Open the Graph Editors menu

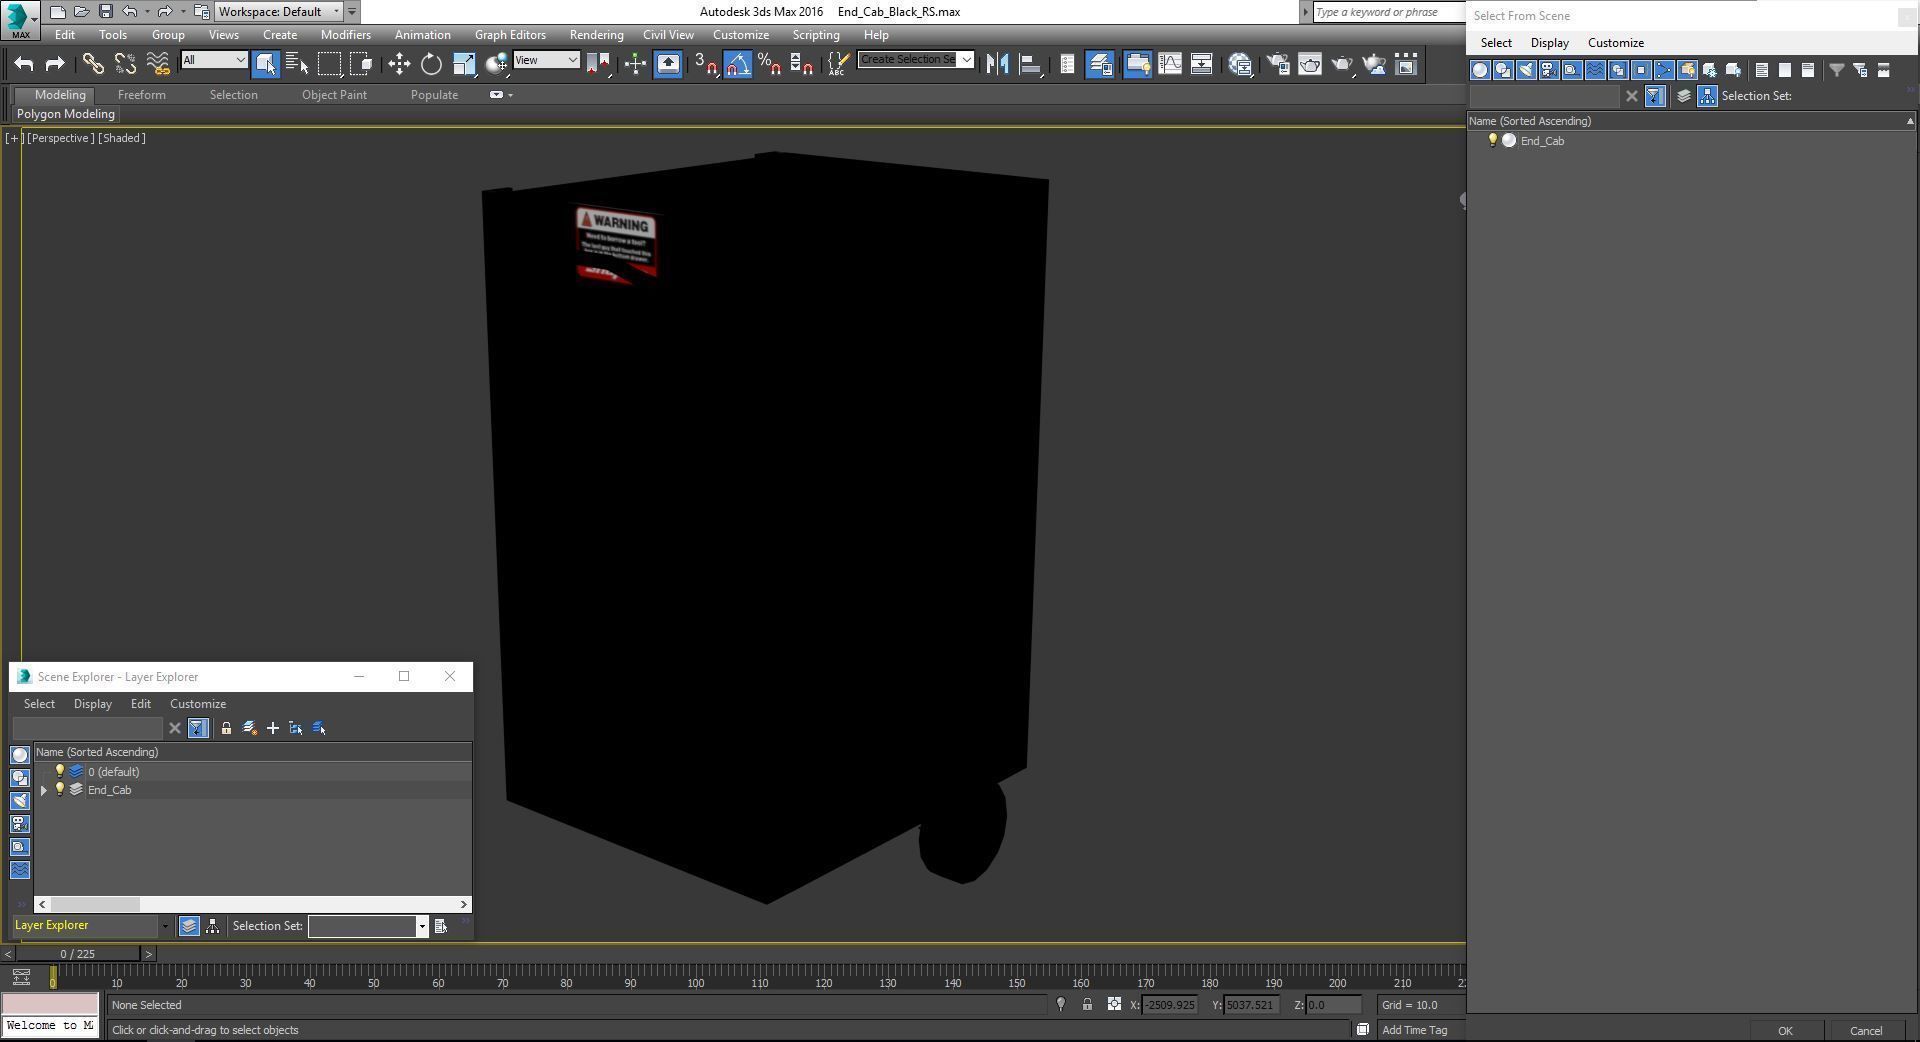pyautogui.click(x=510, y=35)
